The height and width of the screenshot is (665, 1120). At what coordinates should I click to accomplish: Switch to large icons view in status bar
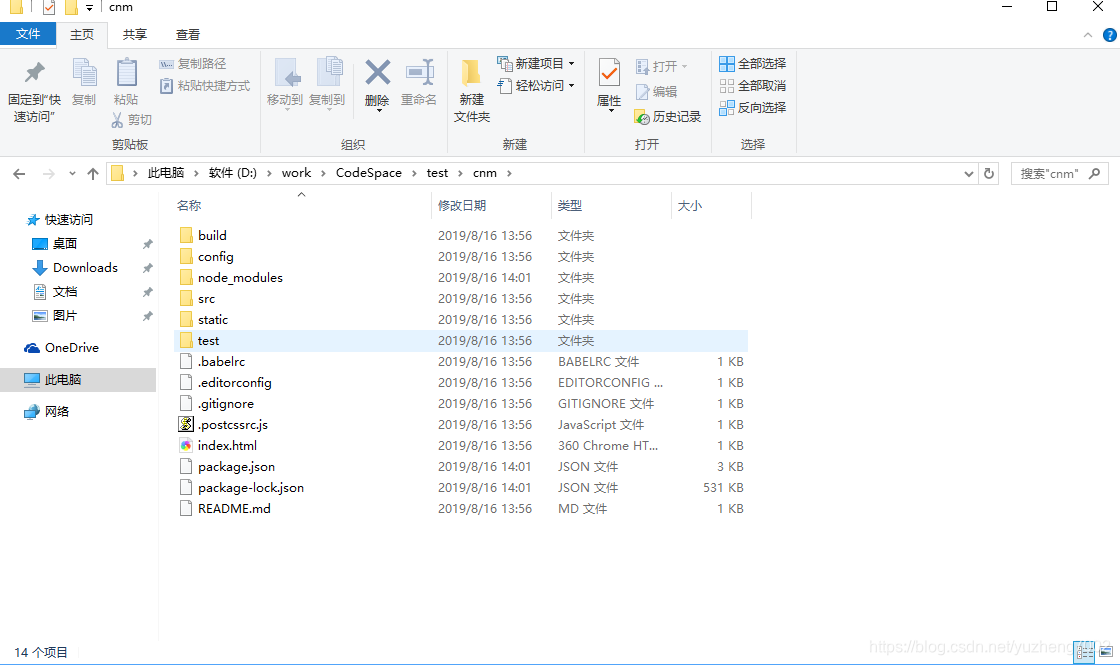pos(1106,651)
